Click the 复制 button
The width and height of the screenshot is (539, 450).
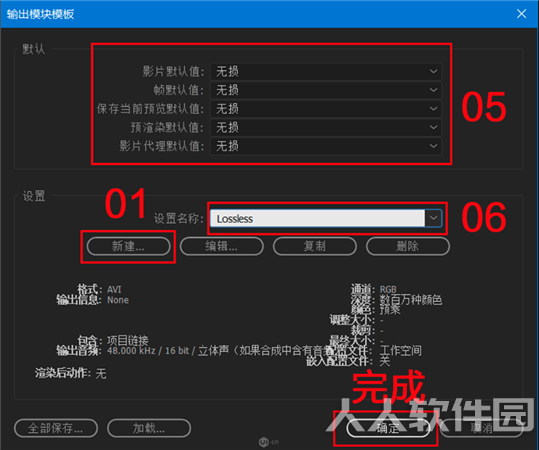(x=315, y=246)
